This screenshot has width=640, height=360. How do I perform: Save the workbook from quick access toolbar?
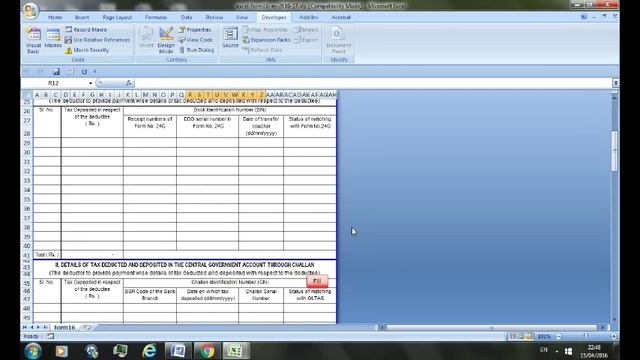click(x=56, y=72)
